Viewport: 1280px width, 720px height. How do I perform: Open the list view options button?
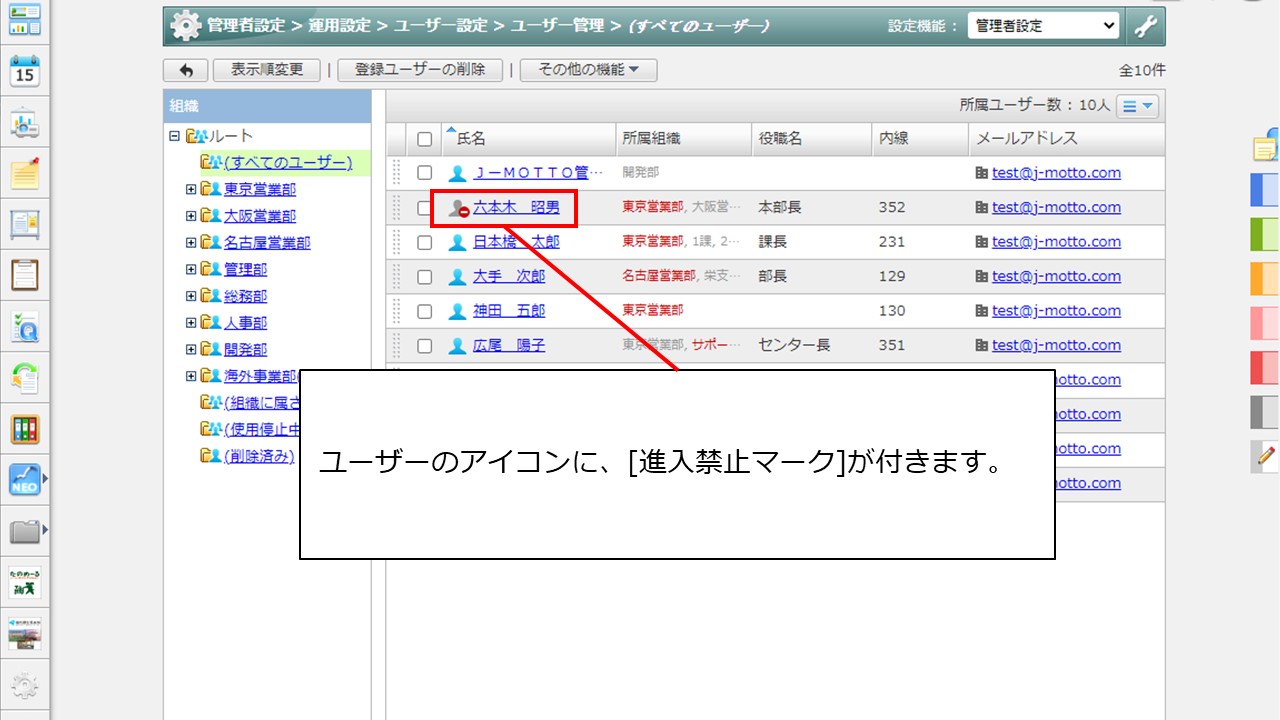(x=1138, y=106)
